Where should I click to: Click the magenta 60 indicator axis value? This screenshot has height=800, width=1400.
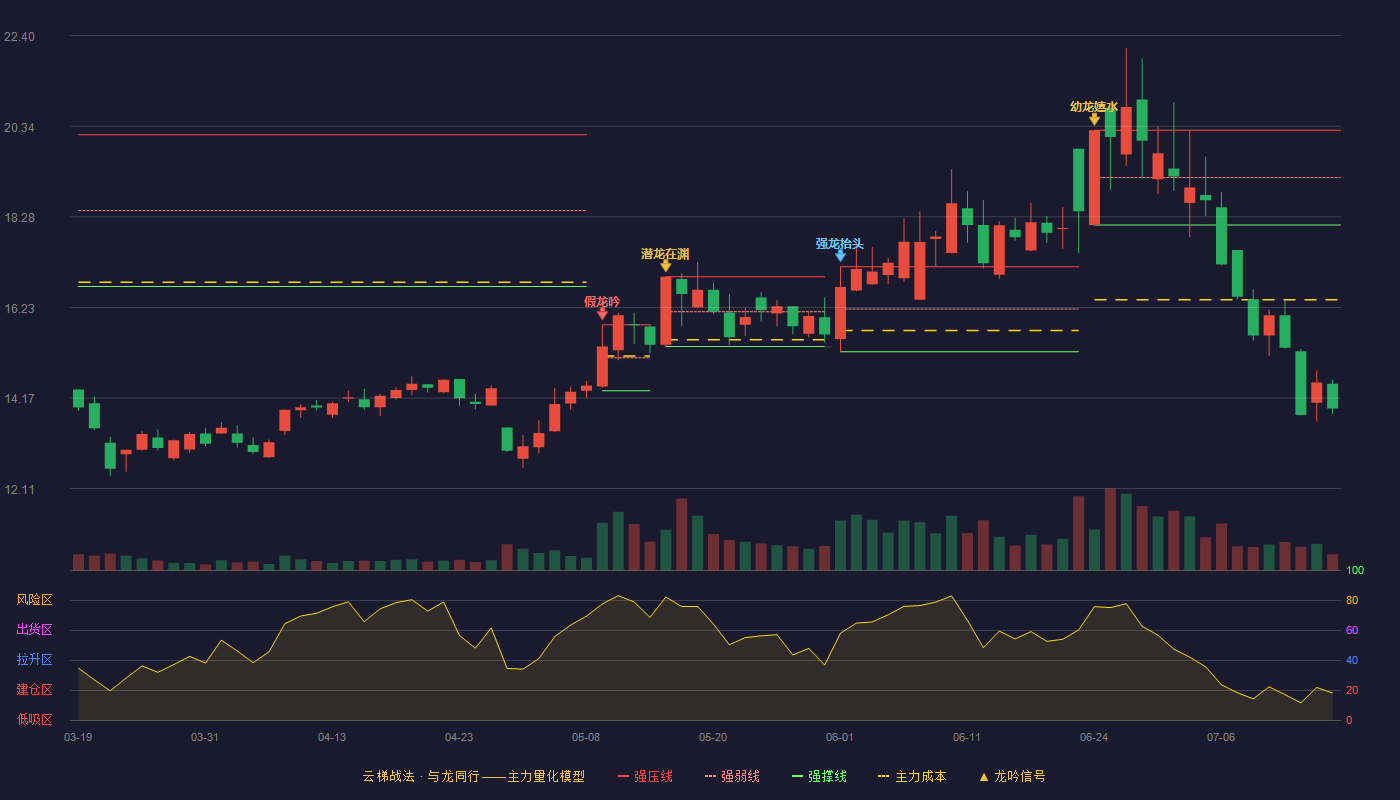[1352, 631]
